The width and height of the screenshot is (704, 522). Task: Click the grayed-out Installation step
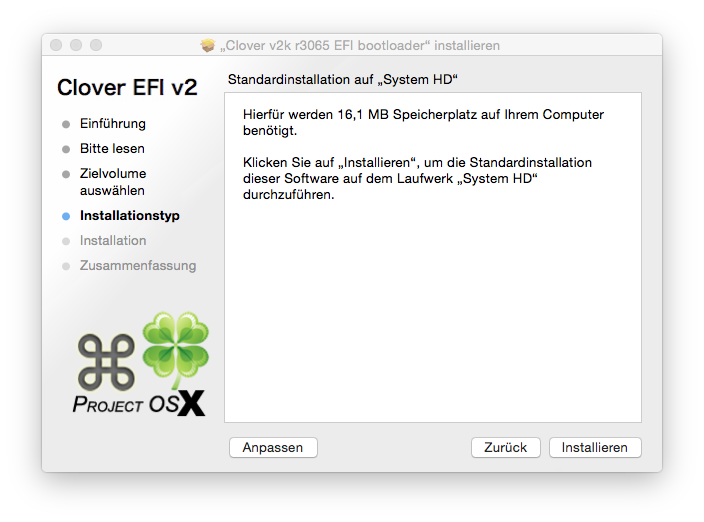click(x=113, y=241)
